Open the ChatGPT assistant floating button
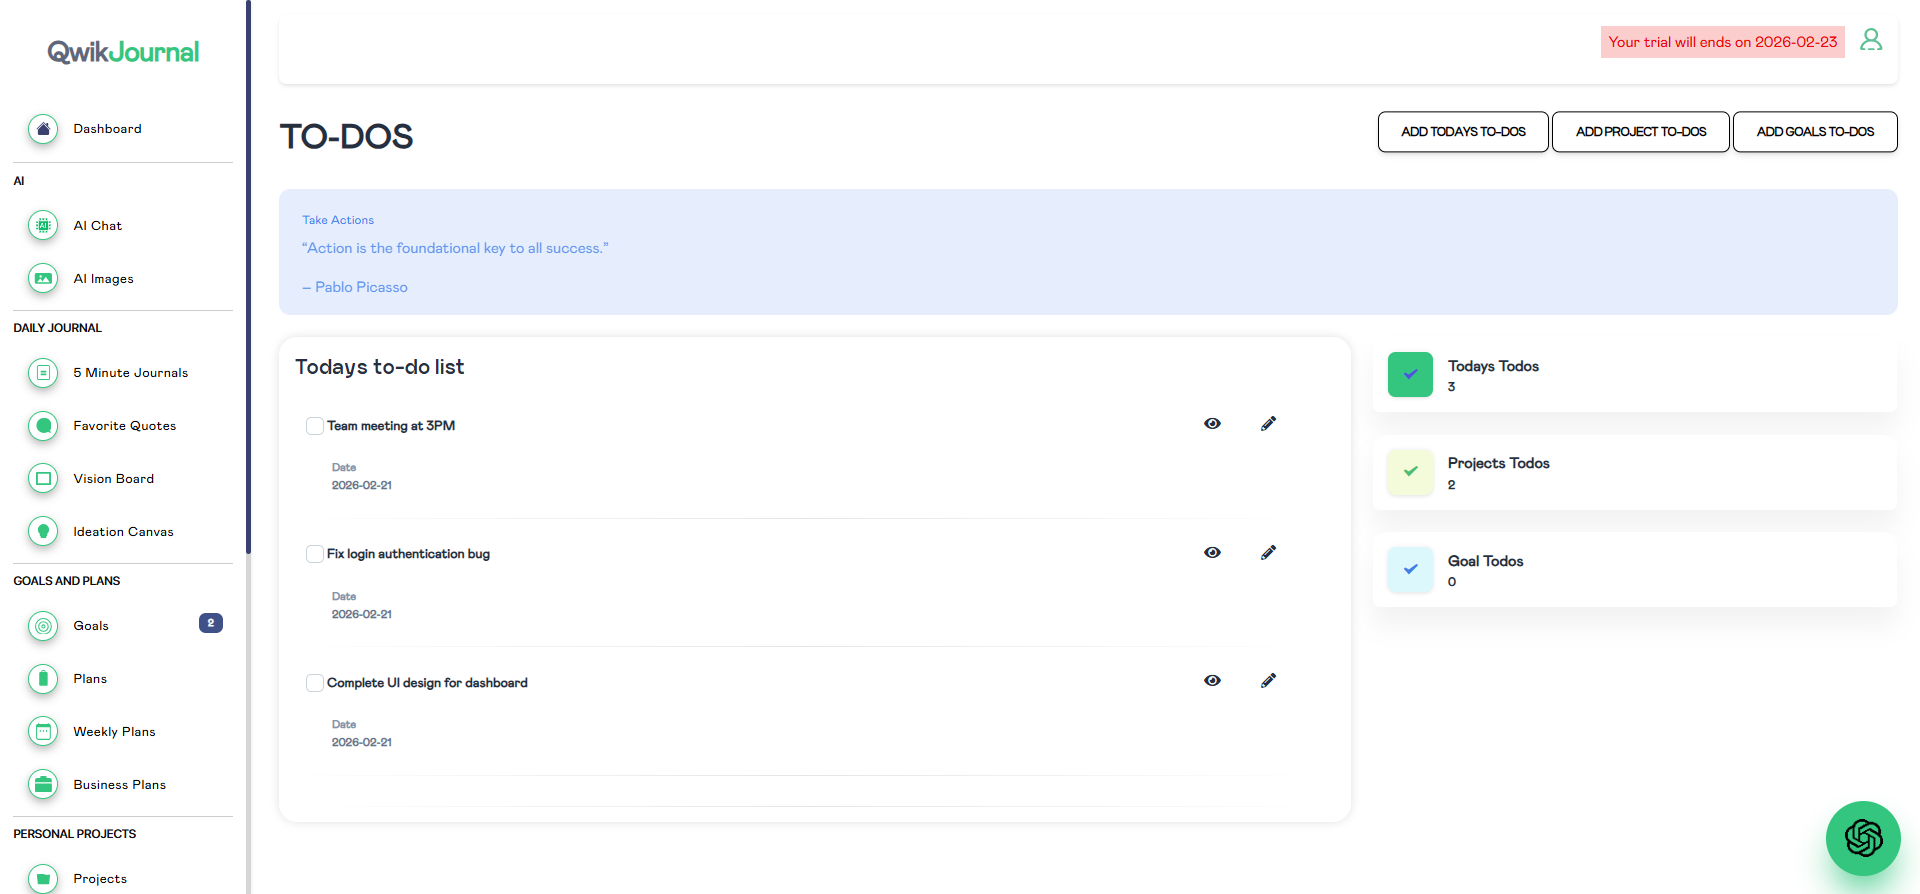This screenshot has height=894, width=1920. point(1862,838)
